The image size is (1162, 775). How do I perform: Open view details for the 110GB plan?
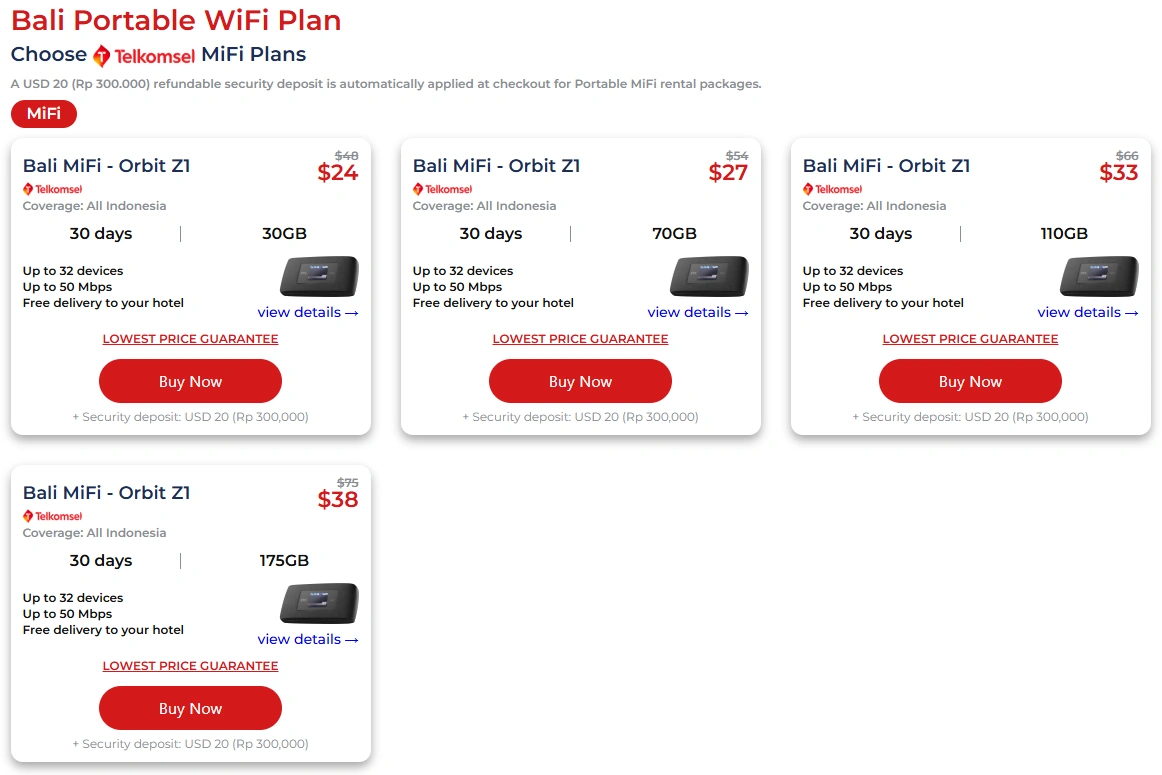pyautogui.click(x=1088, y=313)
